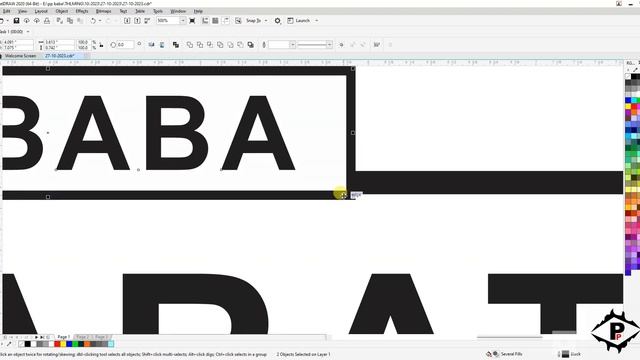The image size is (640, 360).
Task: Click the bottom-right selection handle of the frame
Action: [353, 196]
